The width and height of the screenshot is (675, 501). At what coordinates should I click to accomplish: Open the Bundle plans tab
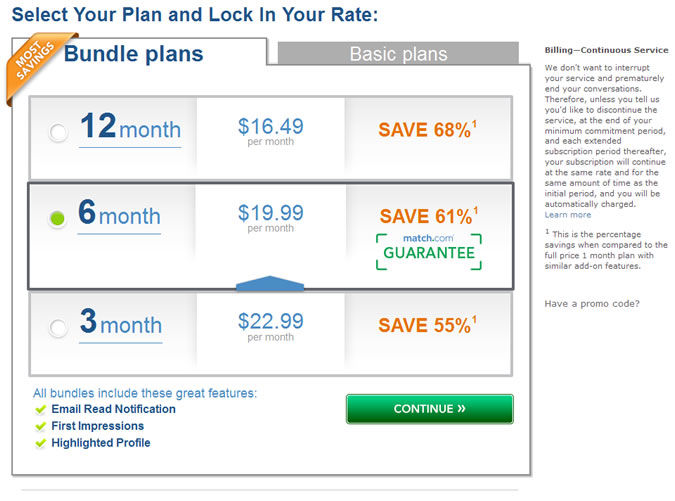pos(133,54)
